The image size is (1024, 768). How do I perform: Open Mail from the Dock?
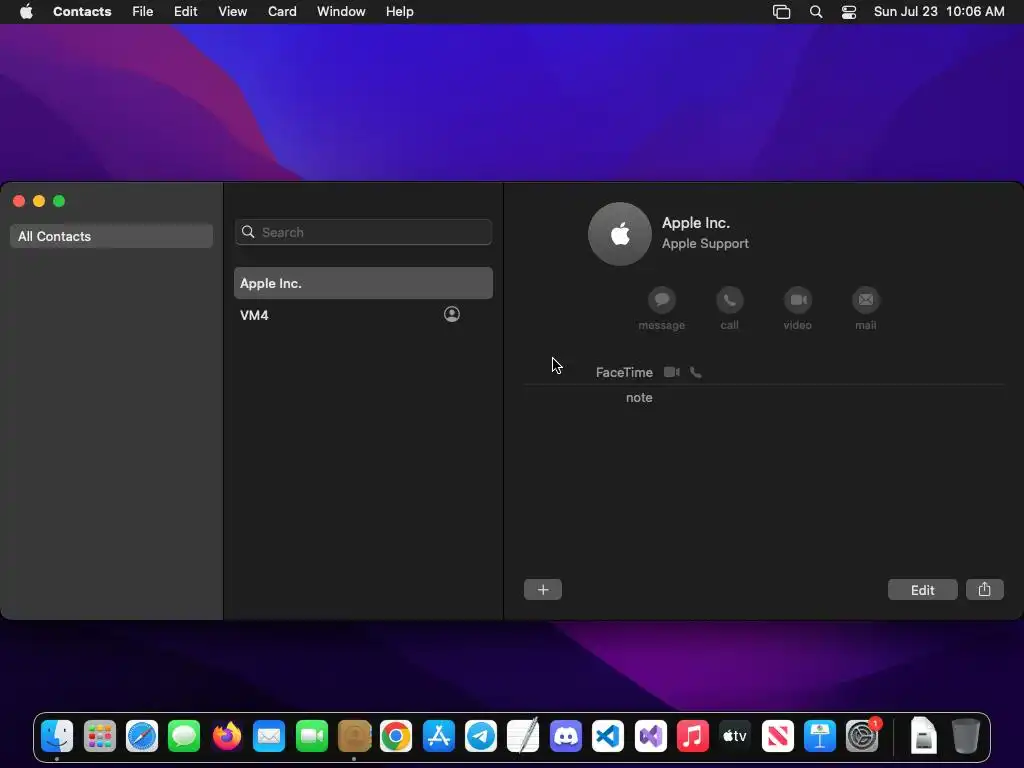[269, 736]
